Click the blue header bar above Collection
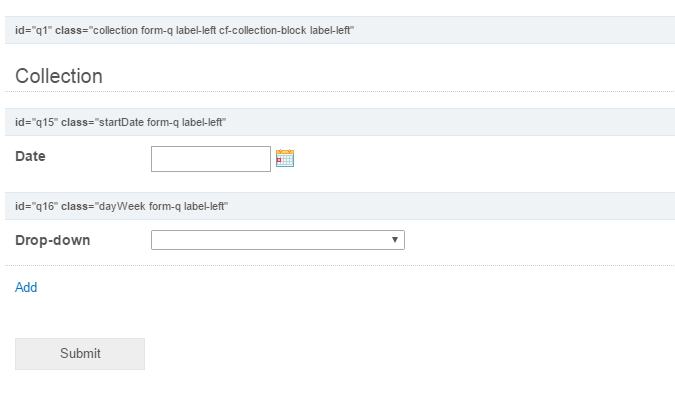Viewport: 675px width, 416px height. 500,30
